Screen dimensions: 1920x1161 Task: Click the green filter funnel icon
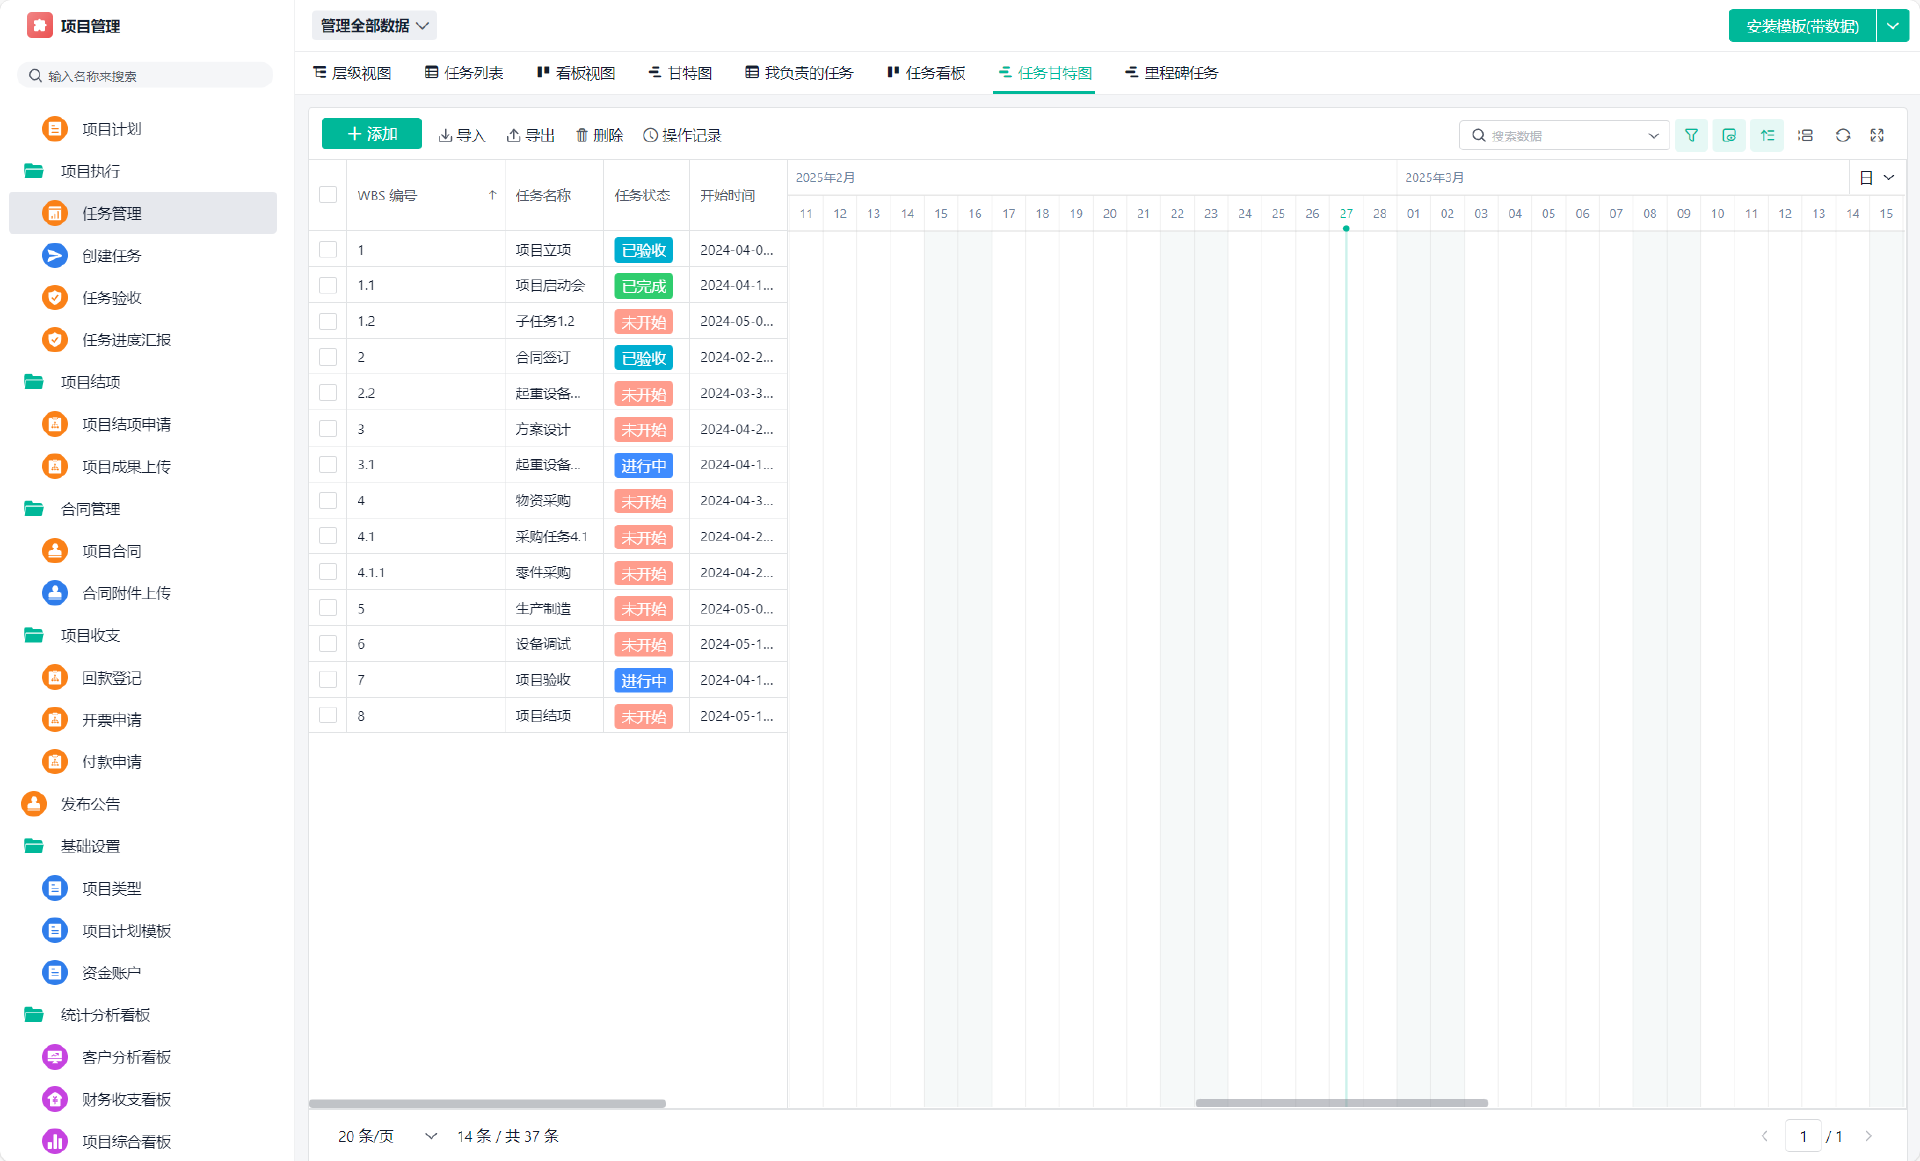pos(1691,135)
